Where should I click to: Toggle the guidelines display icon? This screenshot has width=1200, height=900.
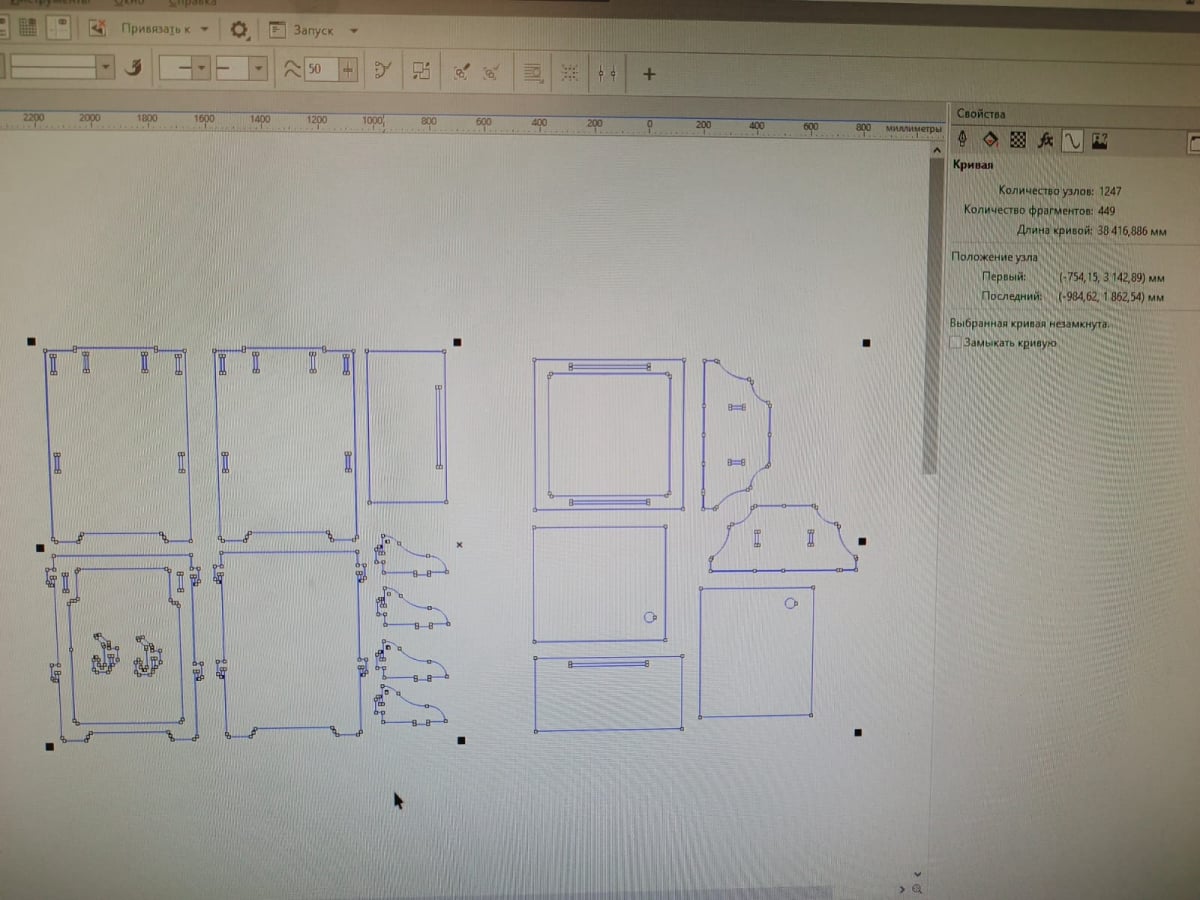(60, 28)
